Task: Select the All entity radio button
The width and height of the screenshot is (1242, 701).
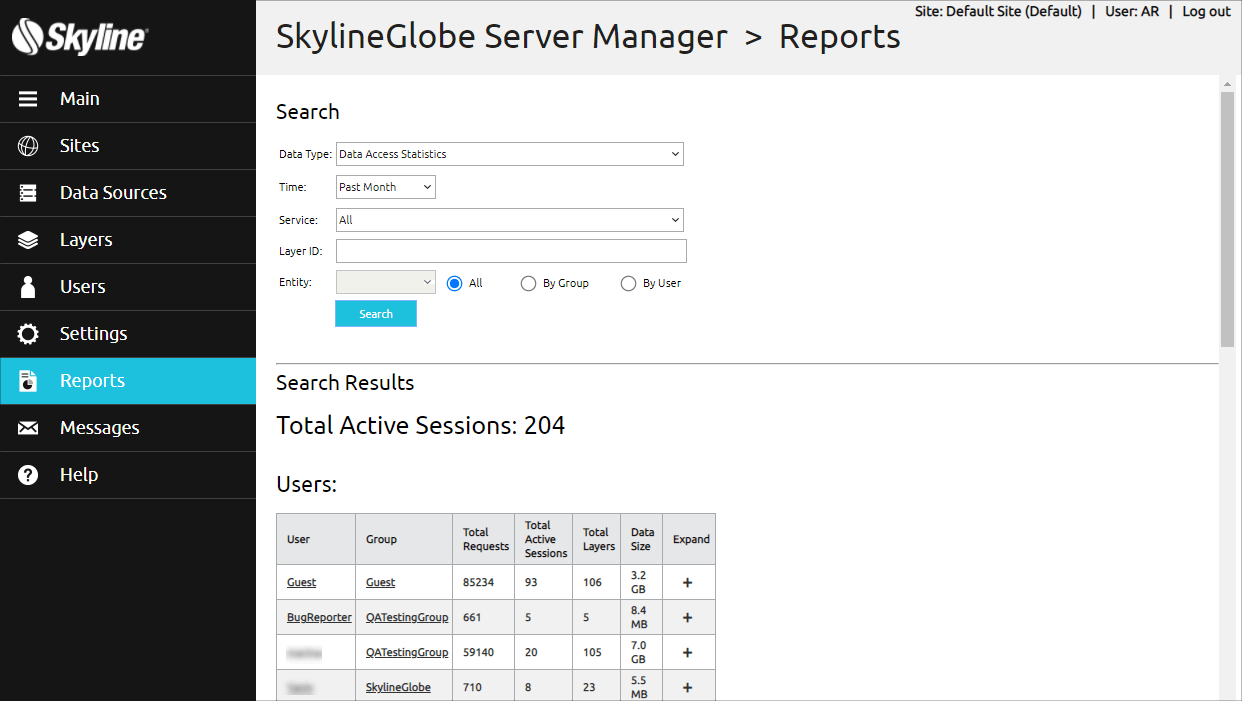Action: coord(455,284)
